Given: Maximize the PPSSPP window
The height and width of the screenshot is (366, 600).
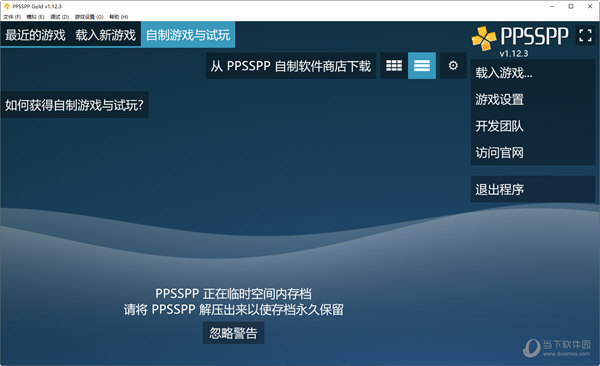Looking at the screenshot, I should pos(571,6).
